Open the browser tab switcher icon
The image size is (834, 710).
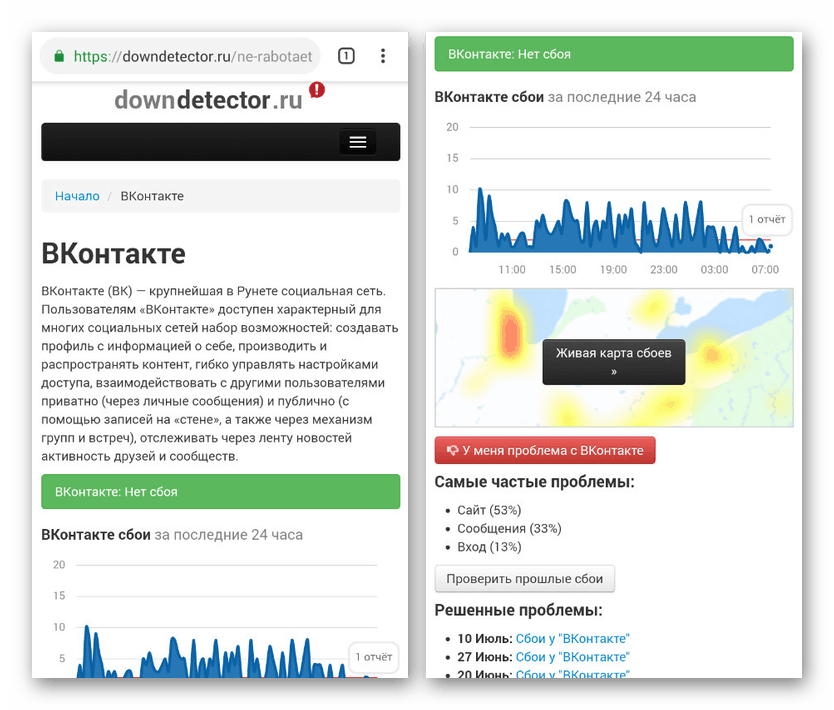[345, 56]
